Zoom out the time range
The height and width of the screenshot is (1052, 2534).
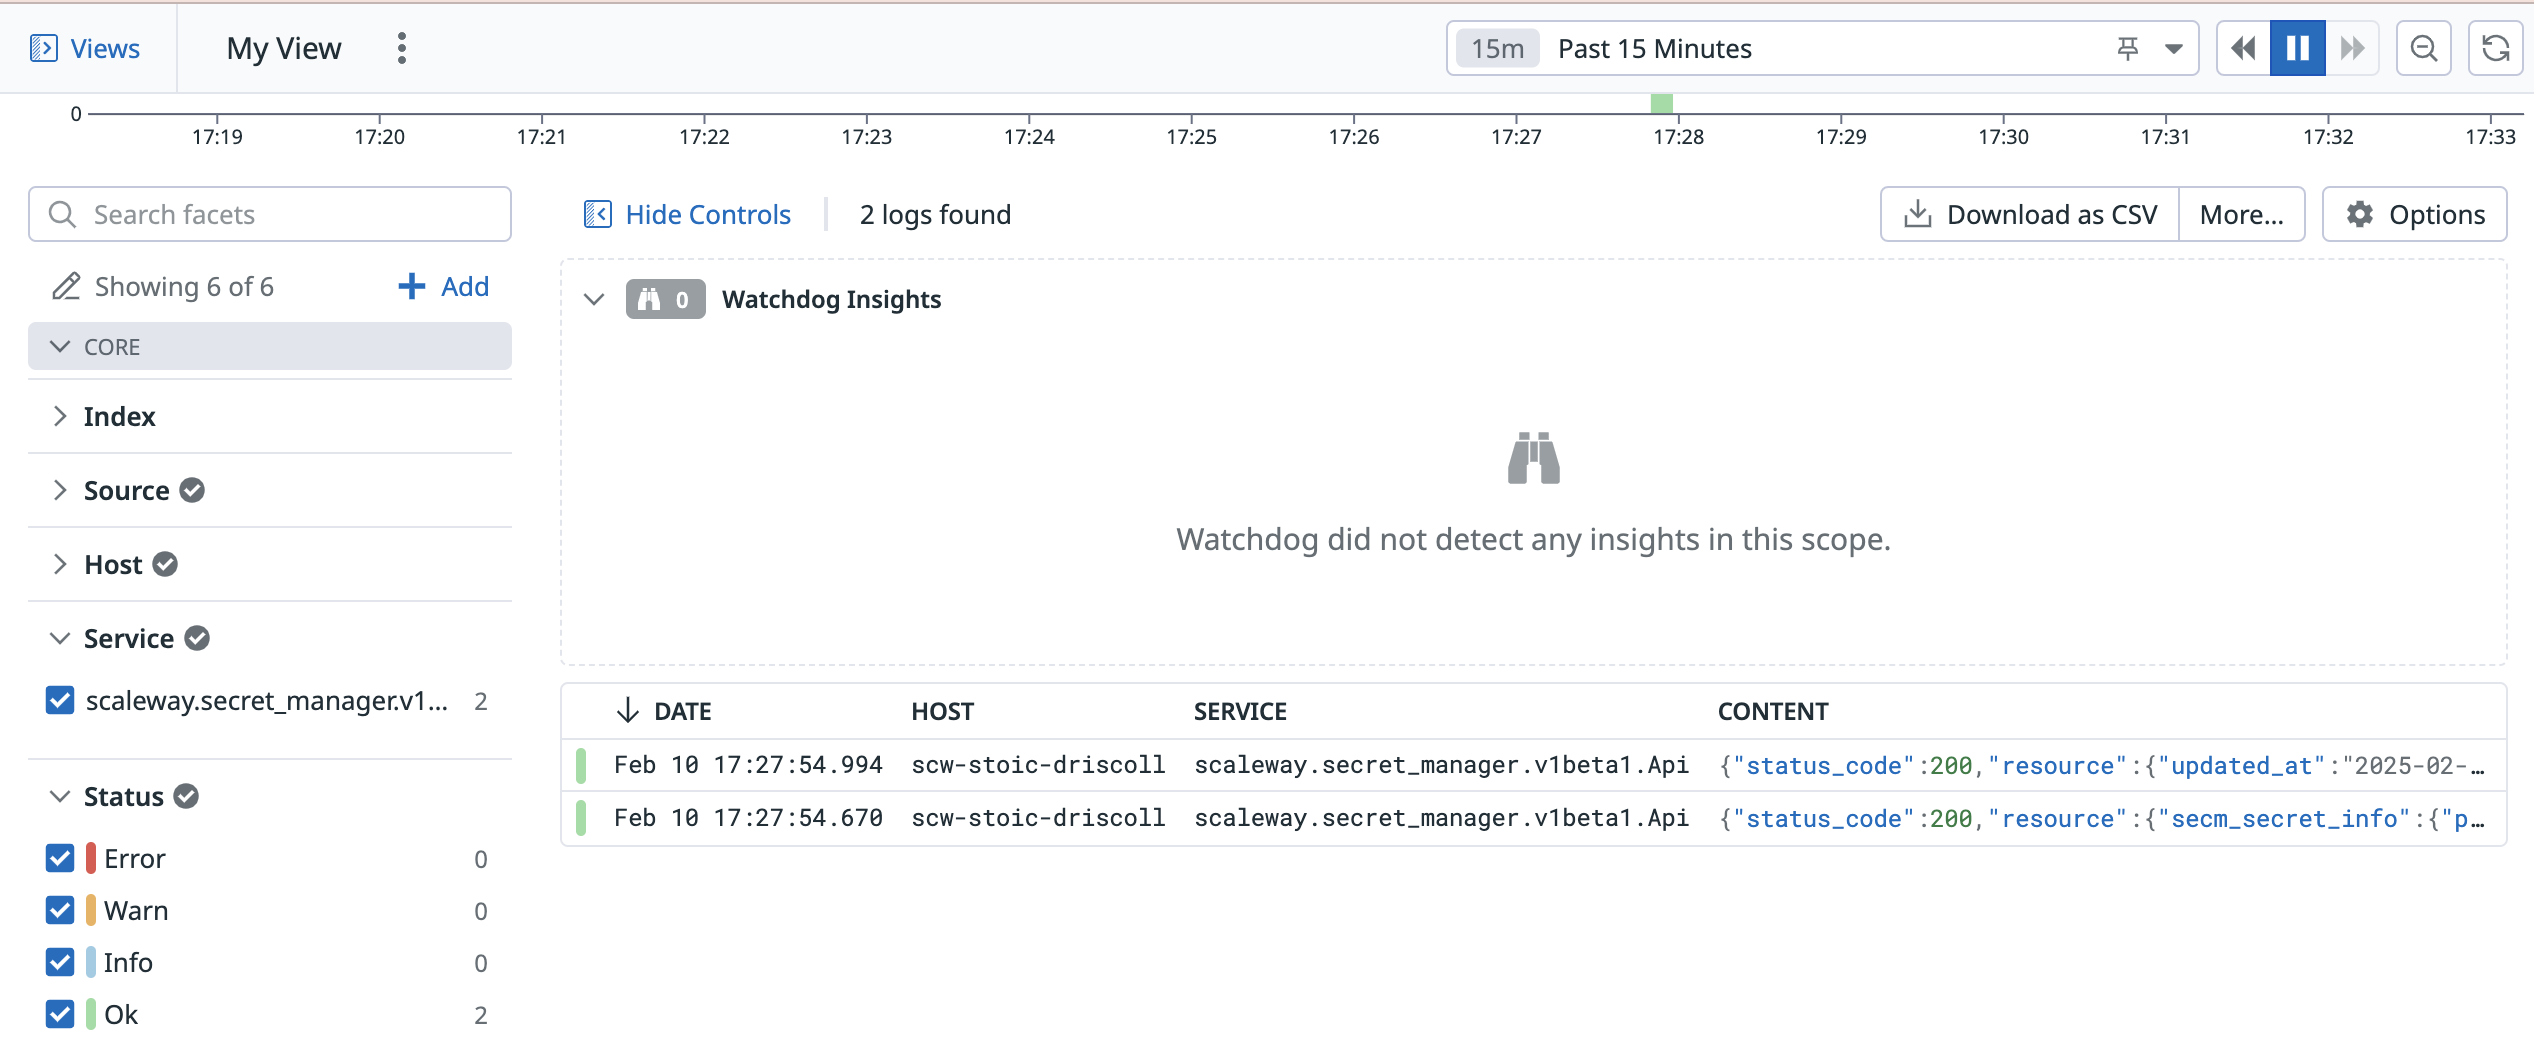[x=2424, y=48]
